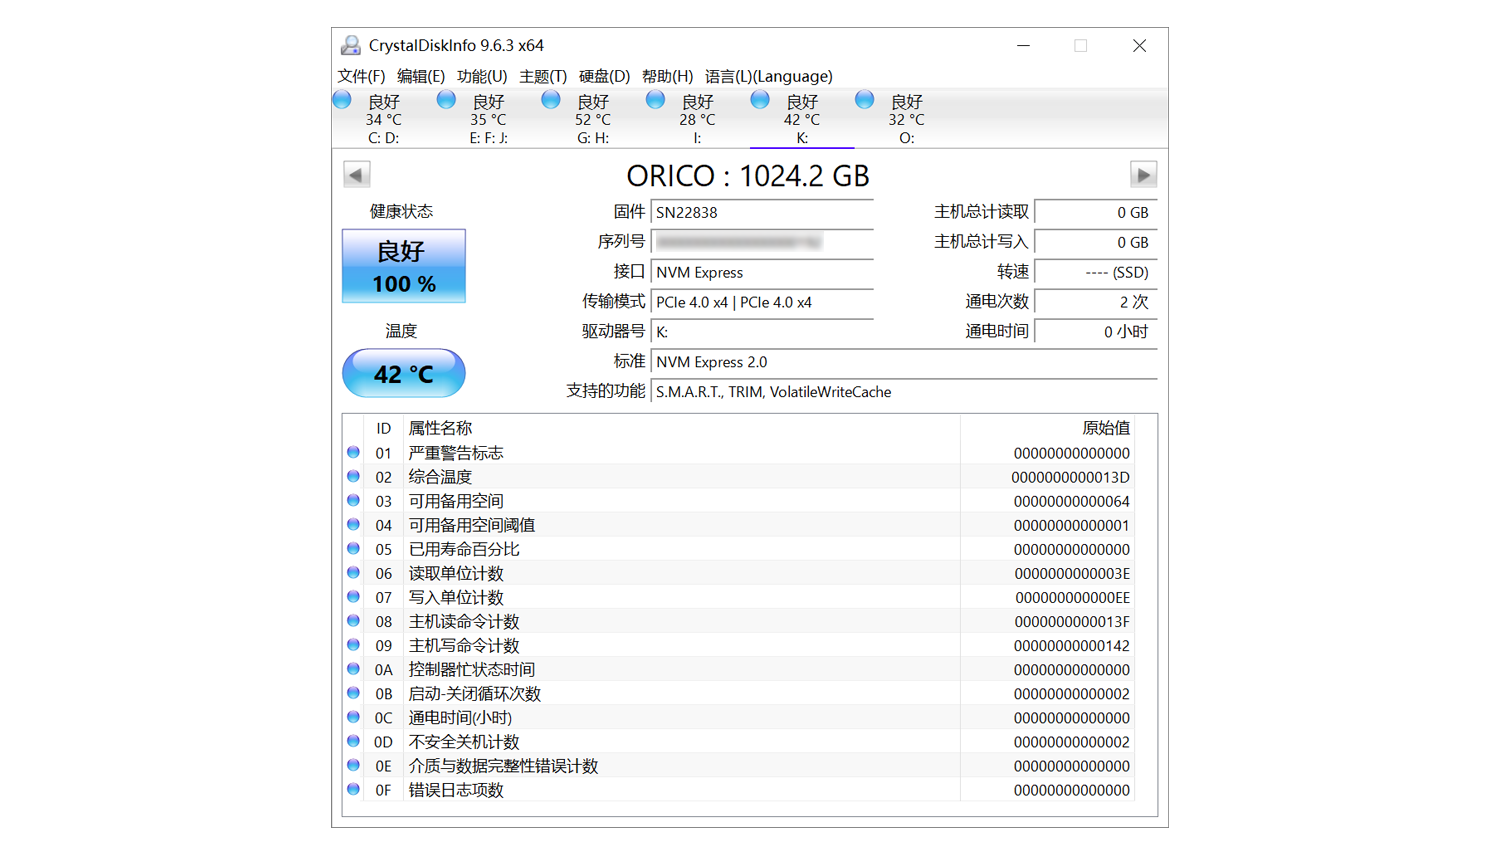
Task: Click the standard field NVM Express 2.0
Action: [904, 362]
